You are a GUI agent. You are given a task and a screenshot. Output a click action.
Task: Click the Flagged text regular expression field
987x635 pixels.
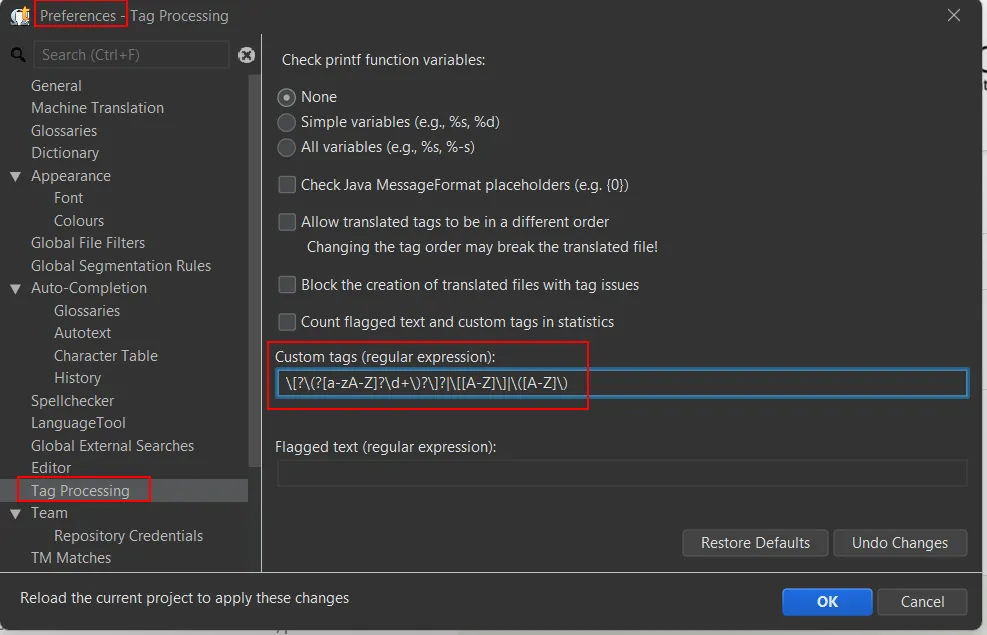[620, 473]
